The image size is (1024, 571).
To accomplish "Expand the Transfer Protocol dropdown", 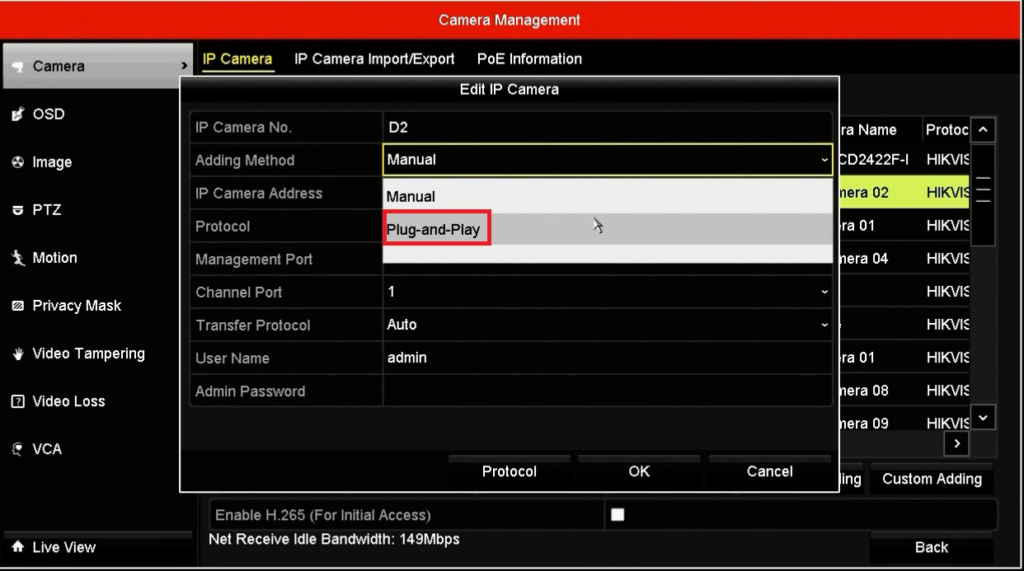I will (824, 325).
